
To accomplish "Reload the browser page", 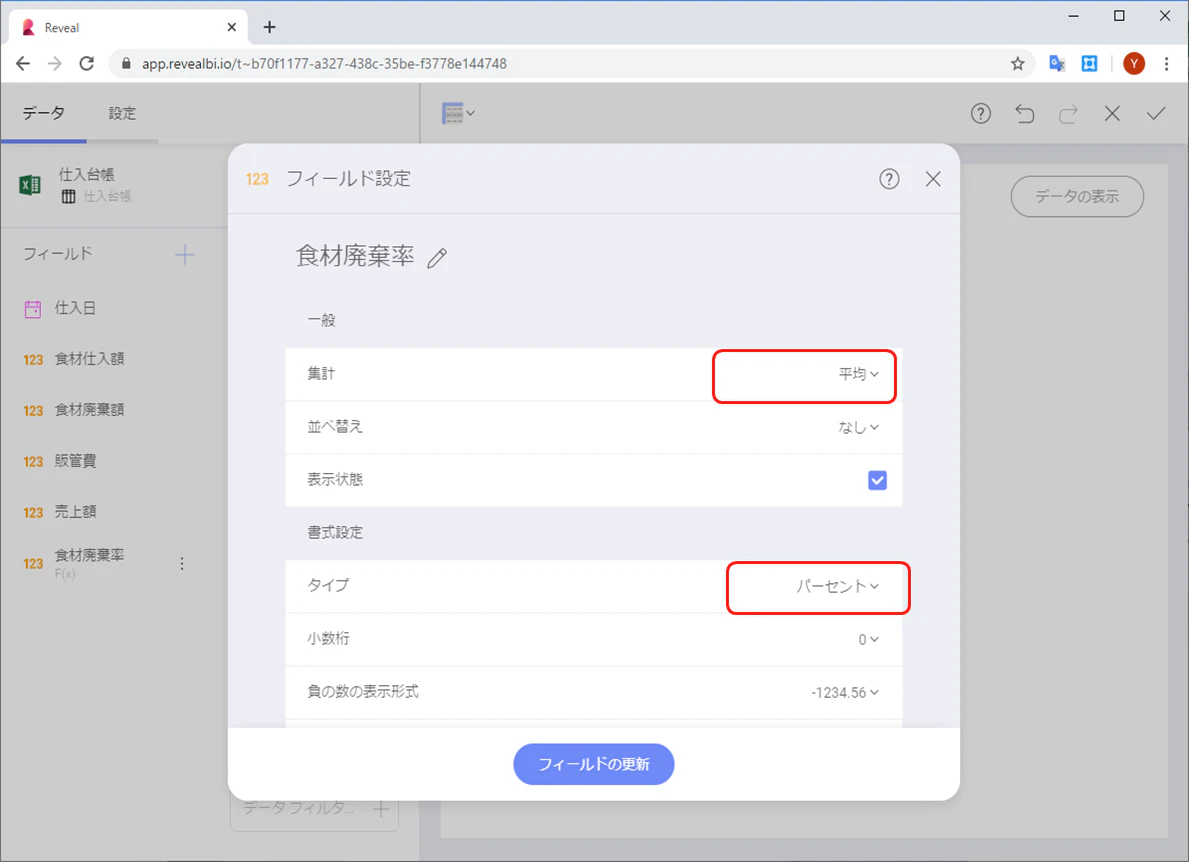I will [86, 64].
